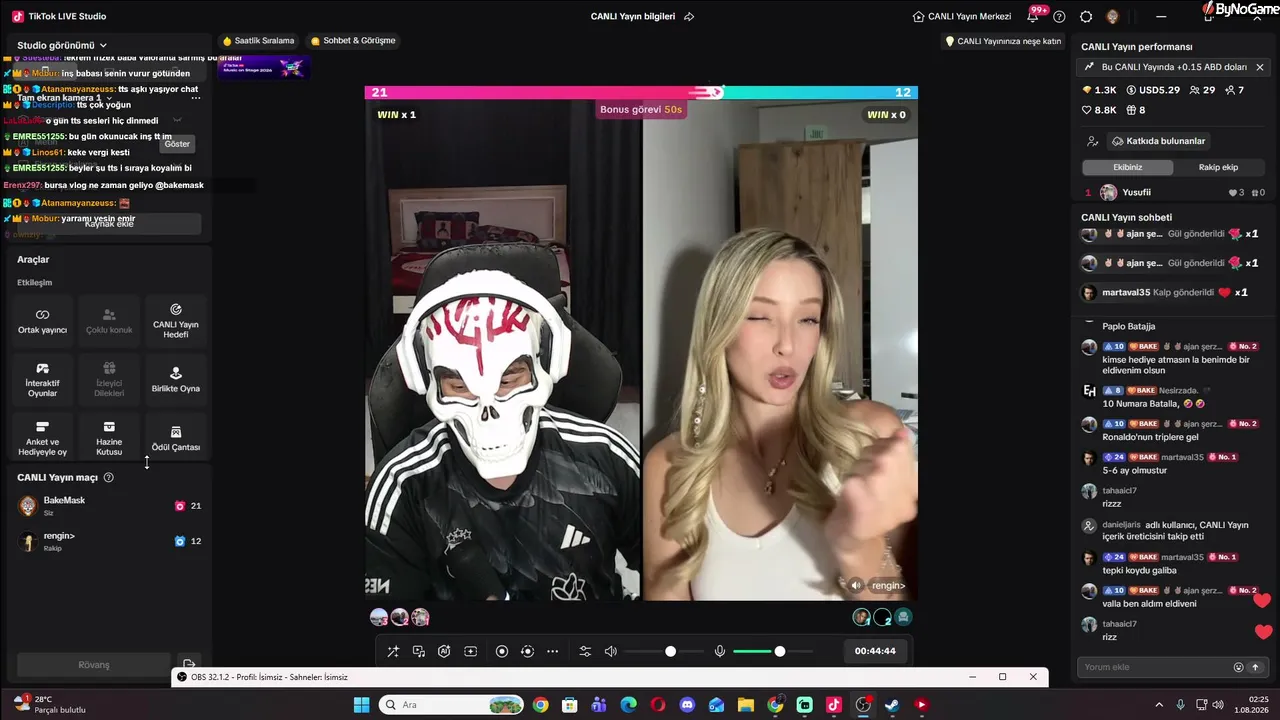The image size is (1280, 720).
Task: Adjust the microphone volume slider
Action: coord(773,652)
